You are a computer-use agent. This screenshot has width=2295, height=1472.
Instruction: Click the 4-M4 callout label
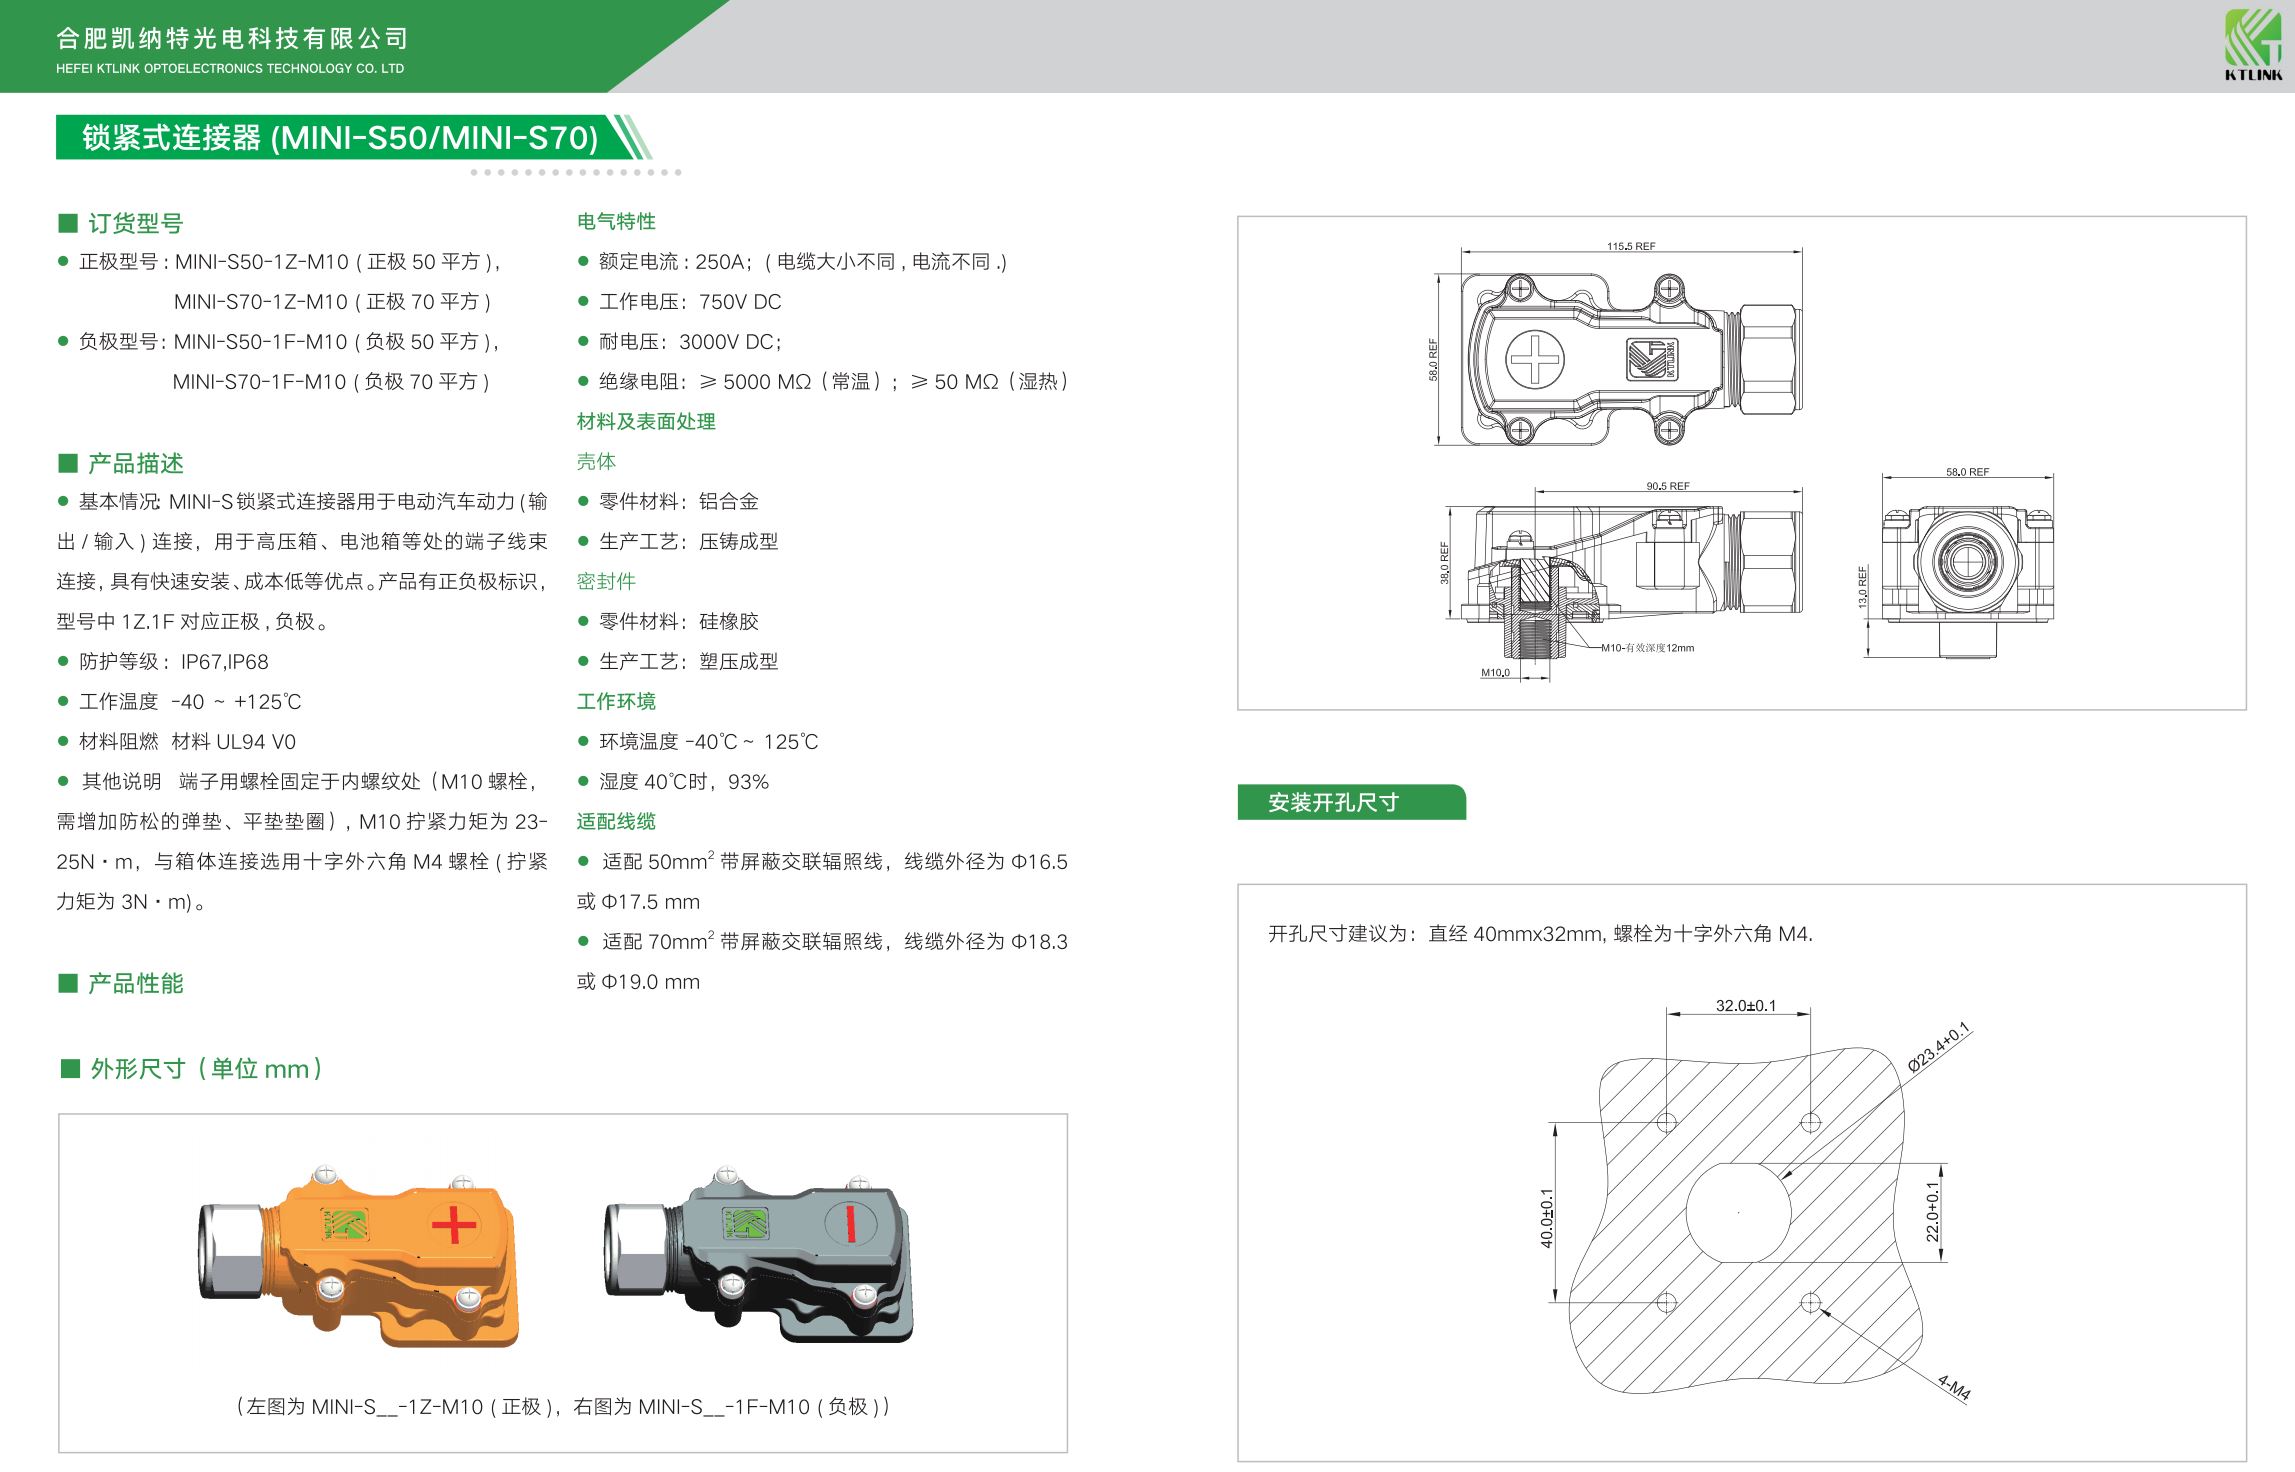(1954, 1388)
